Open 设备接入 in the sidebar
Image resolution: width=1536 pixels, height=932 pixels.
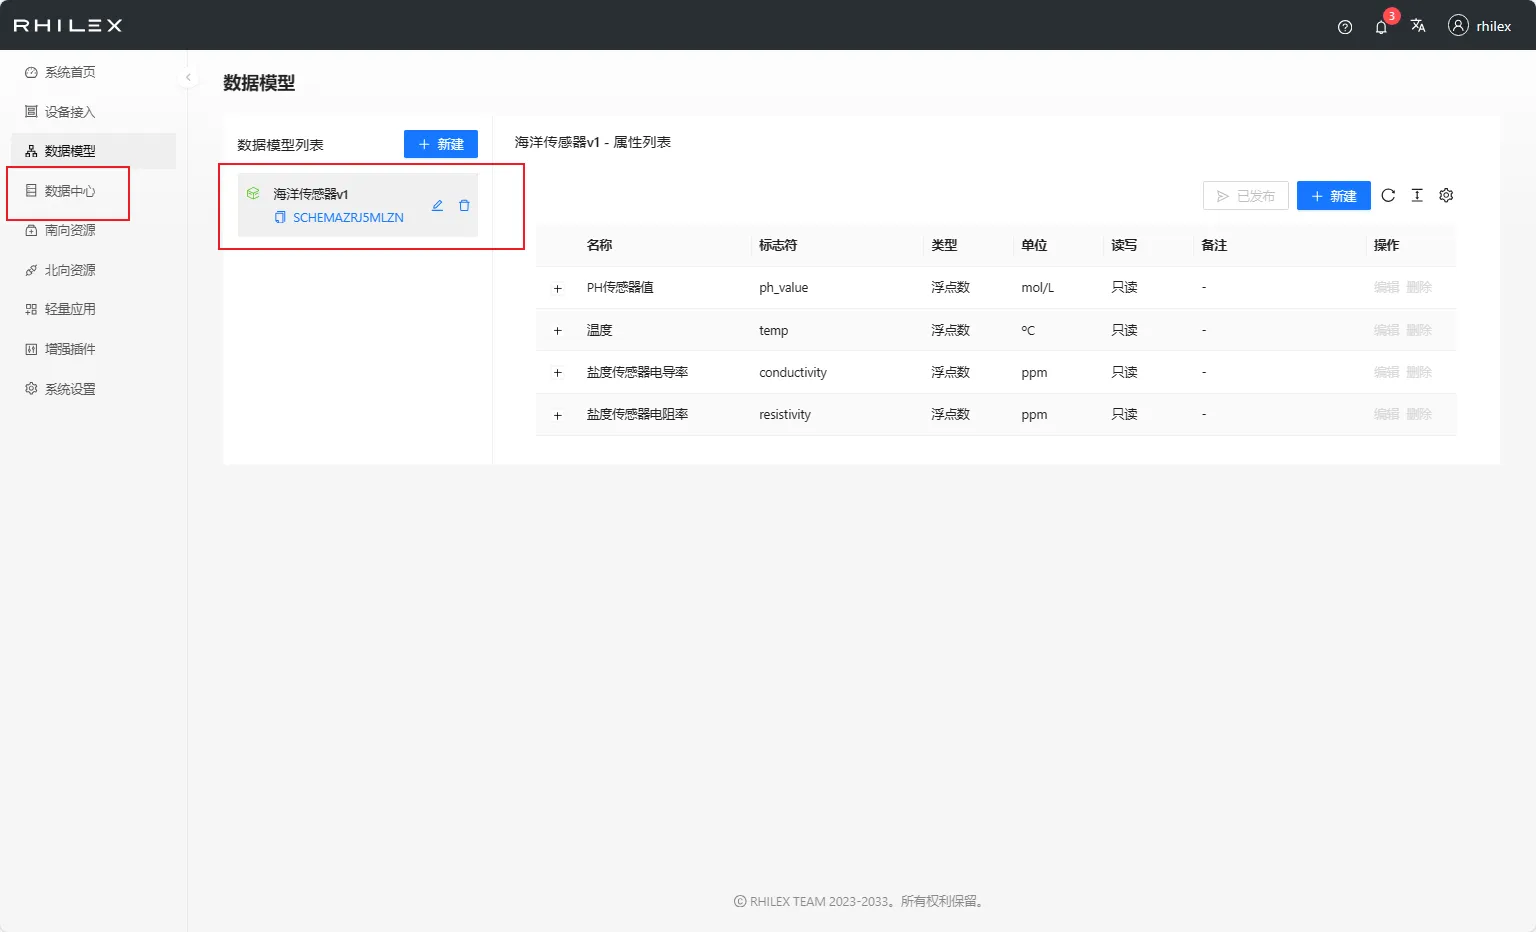94,112
